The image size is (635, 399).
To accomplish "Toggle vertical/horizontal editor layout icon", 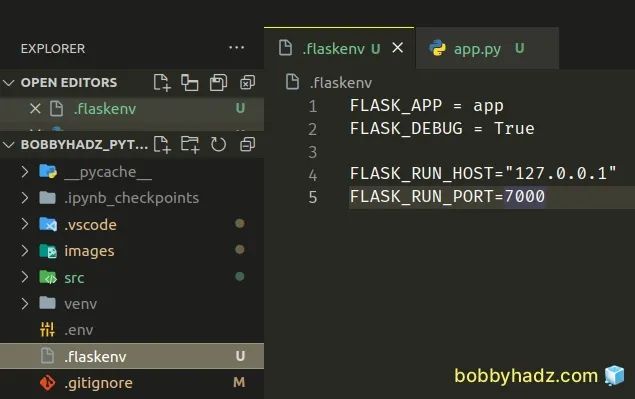I will coord(190,83).
